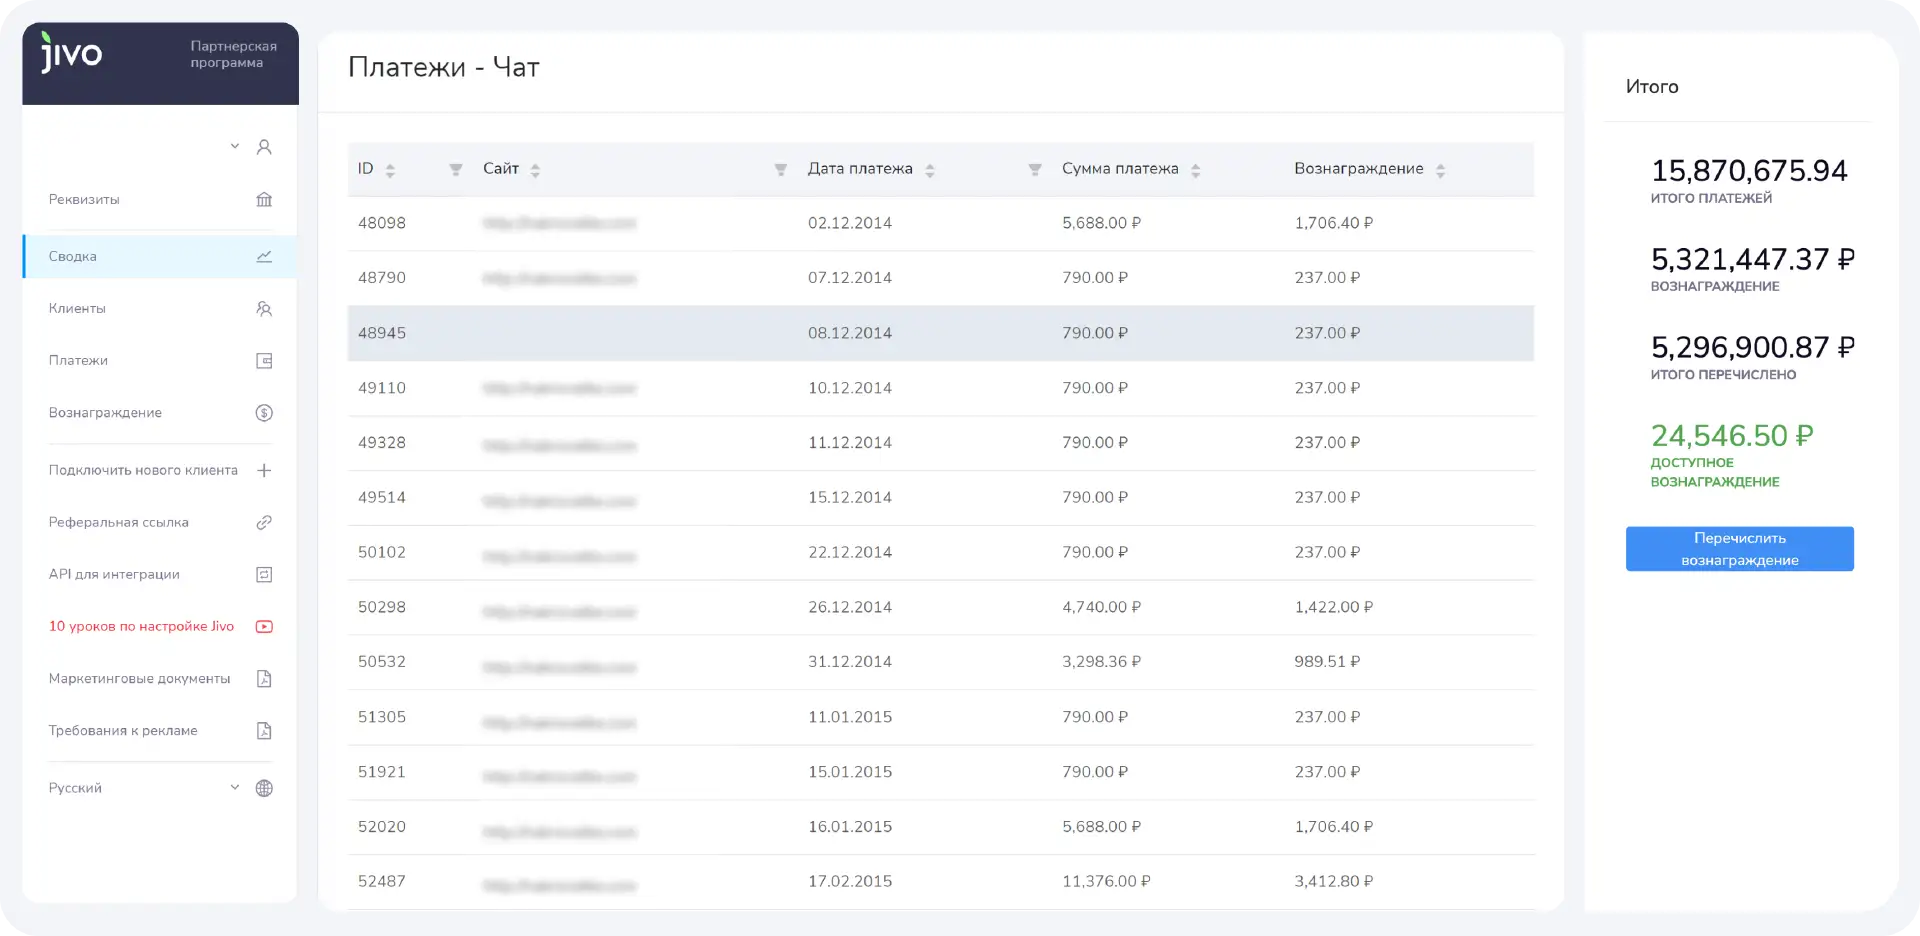
Task: Click the bank icon next to Реквизиты
Action: click(x=264, y=199)
